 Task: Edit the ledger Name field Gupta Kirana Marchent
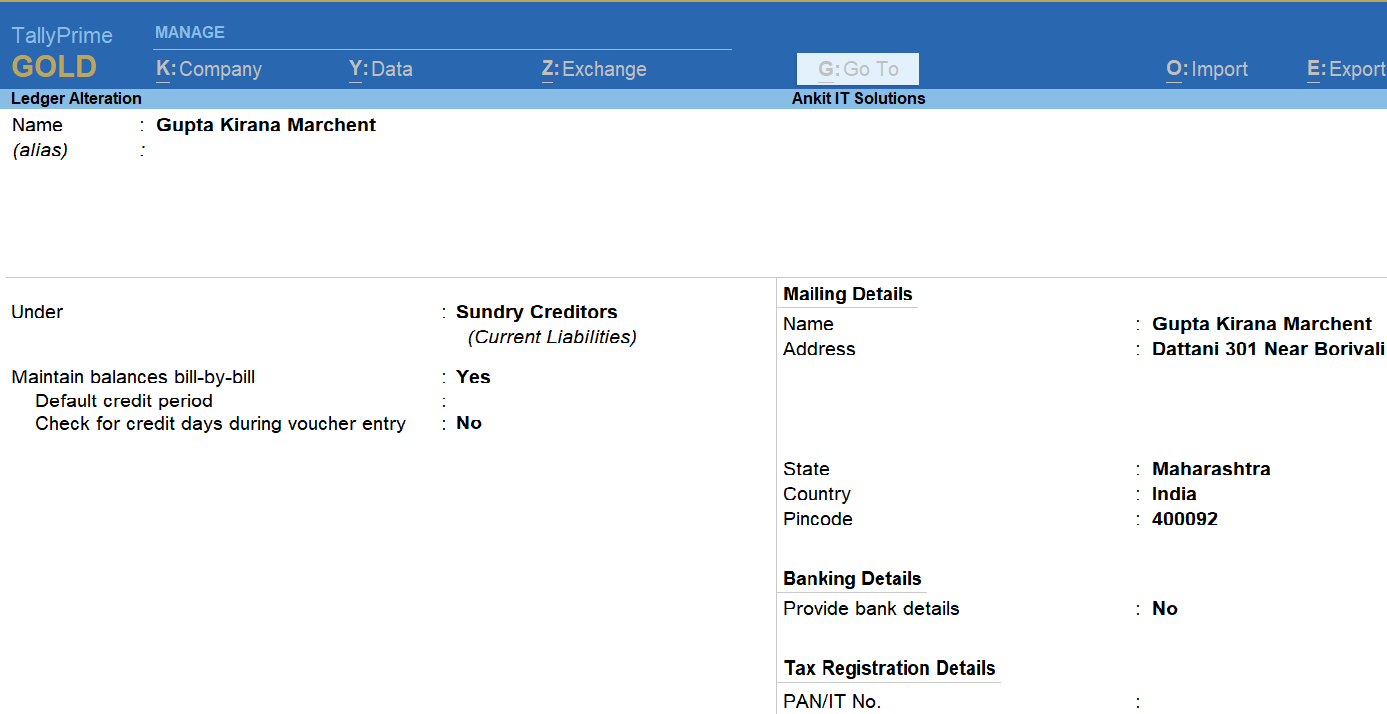(266, 125)
